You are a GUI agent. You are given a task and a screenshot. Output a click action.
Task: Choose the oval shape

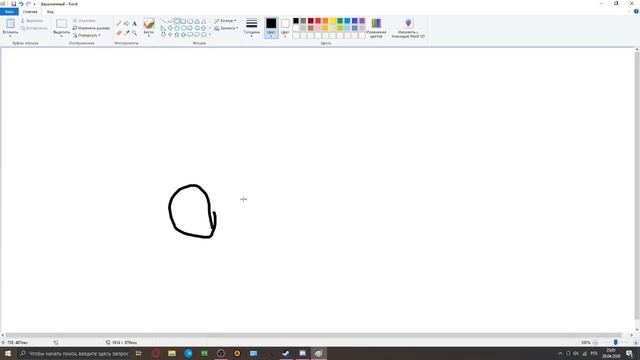[177, 21]
